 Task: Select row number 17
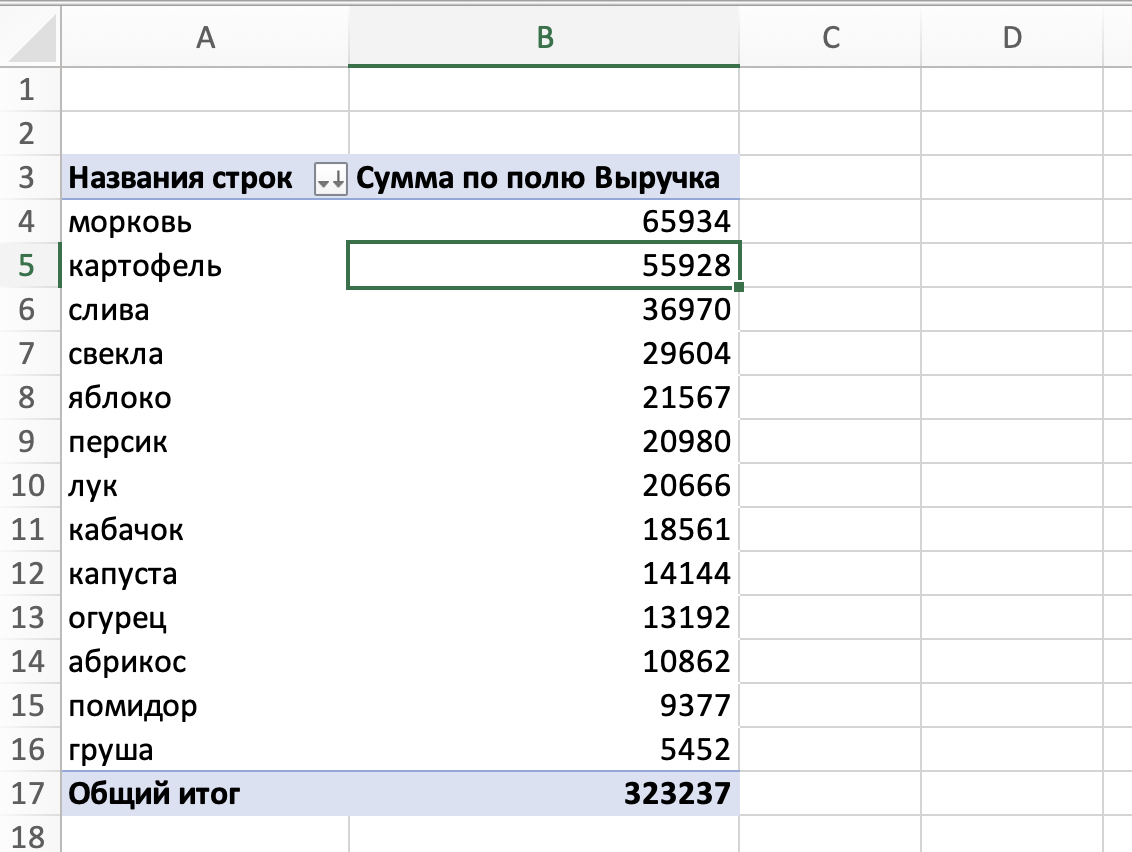point(29,792)
